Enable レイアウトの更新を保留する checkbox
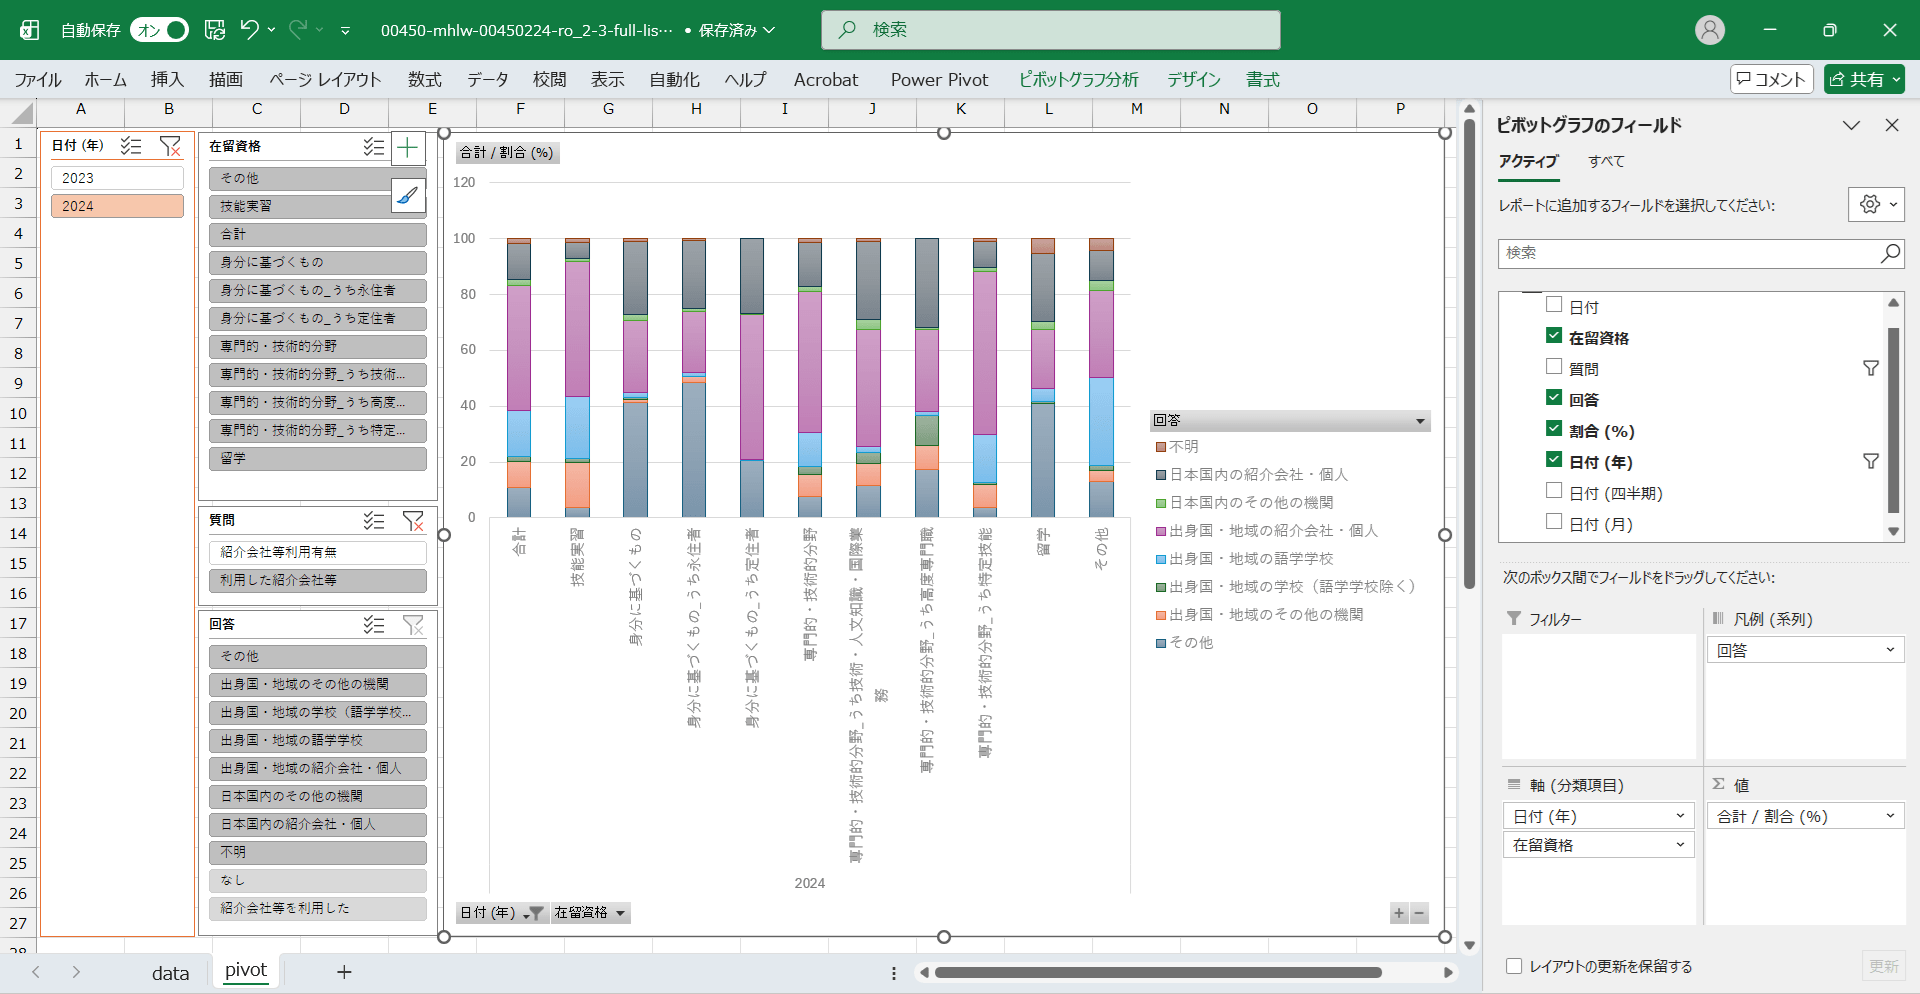The image size is (1920, 994). tap(1514, 966)
